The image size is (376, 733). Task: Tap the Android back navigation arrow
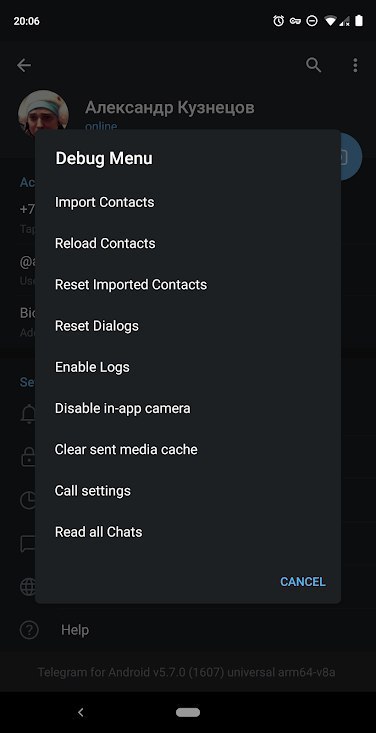point(80,712)
